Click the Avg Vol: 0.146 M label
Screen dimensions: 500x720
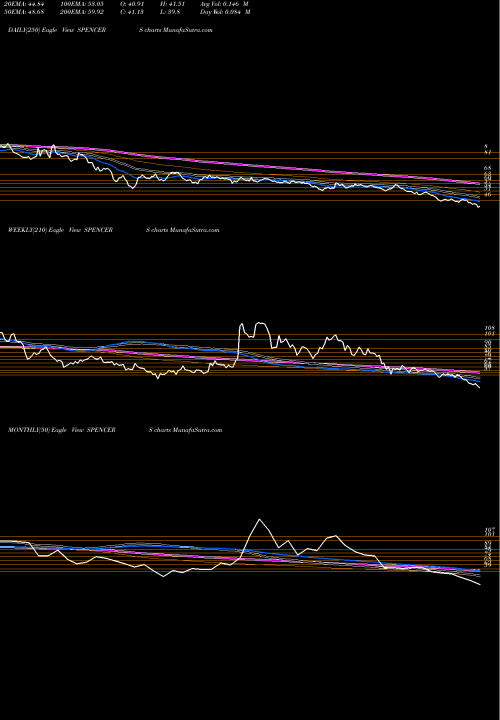[x=224, y=4]
